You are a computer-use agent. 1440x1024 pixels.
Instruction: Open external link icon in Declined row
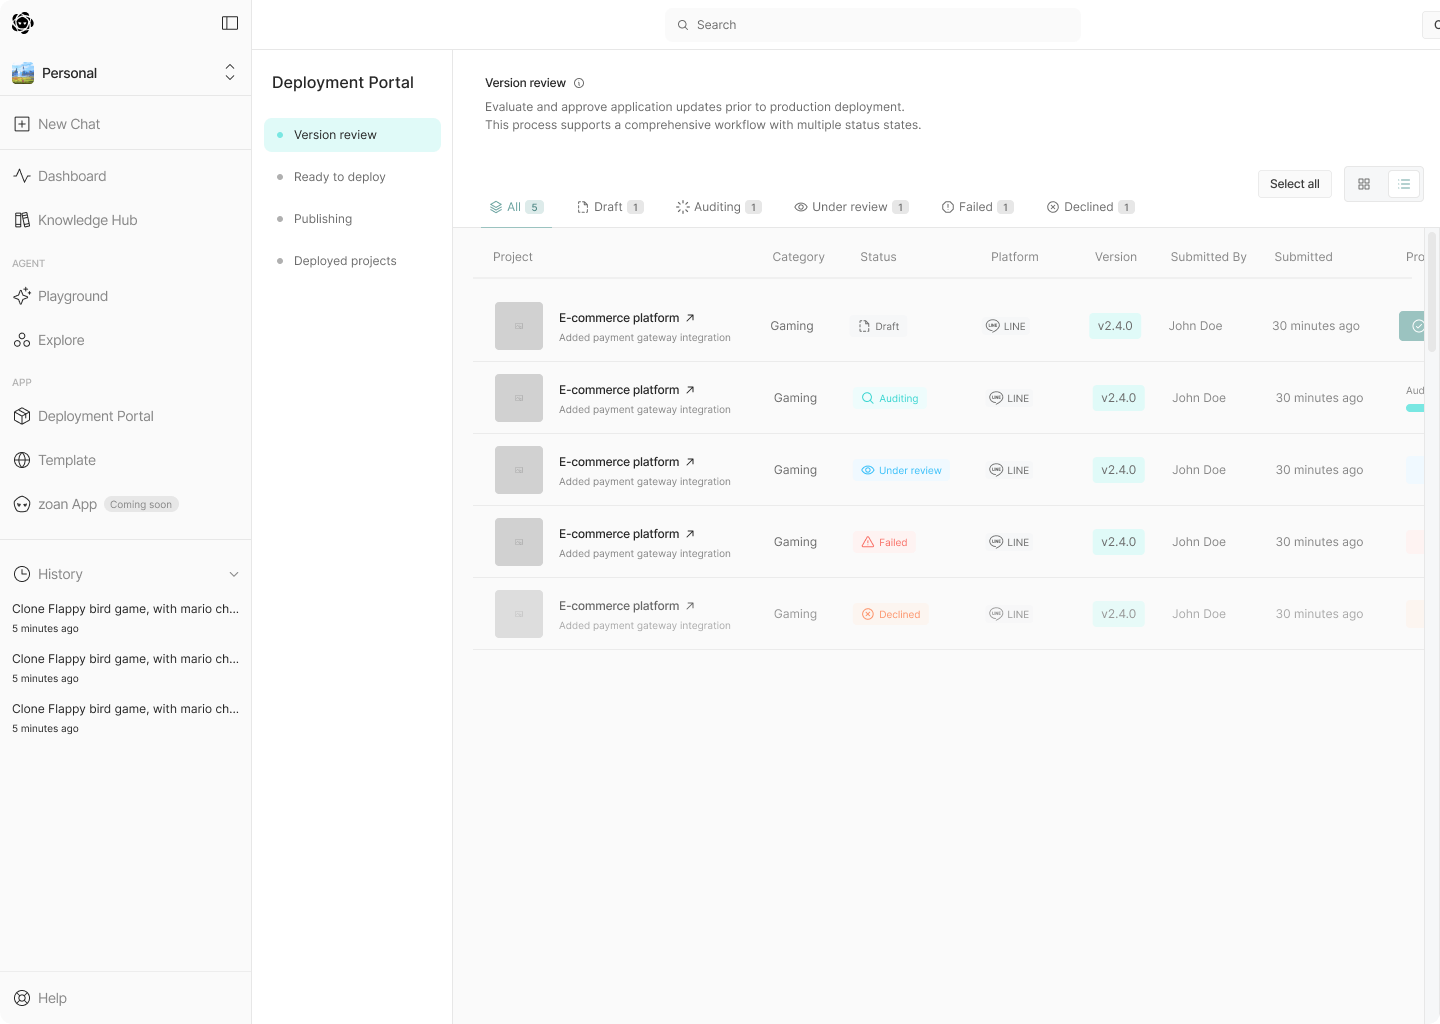pyautogui.click(x=690, y=606)
